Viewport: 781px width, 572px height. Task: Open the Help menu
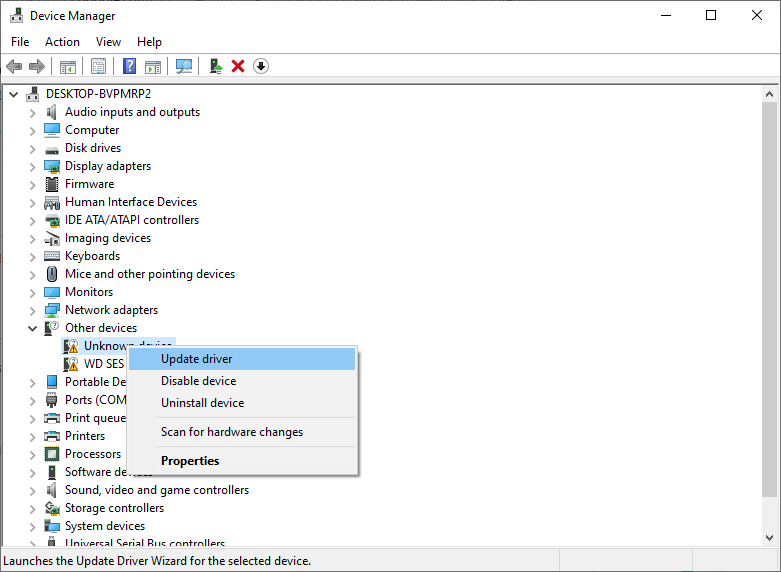[149, 42]
